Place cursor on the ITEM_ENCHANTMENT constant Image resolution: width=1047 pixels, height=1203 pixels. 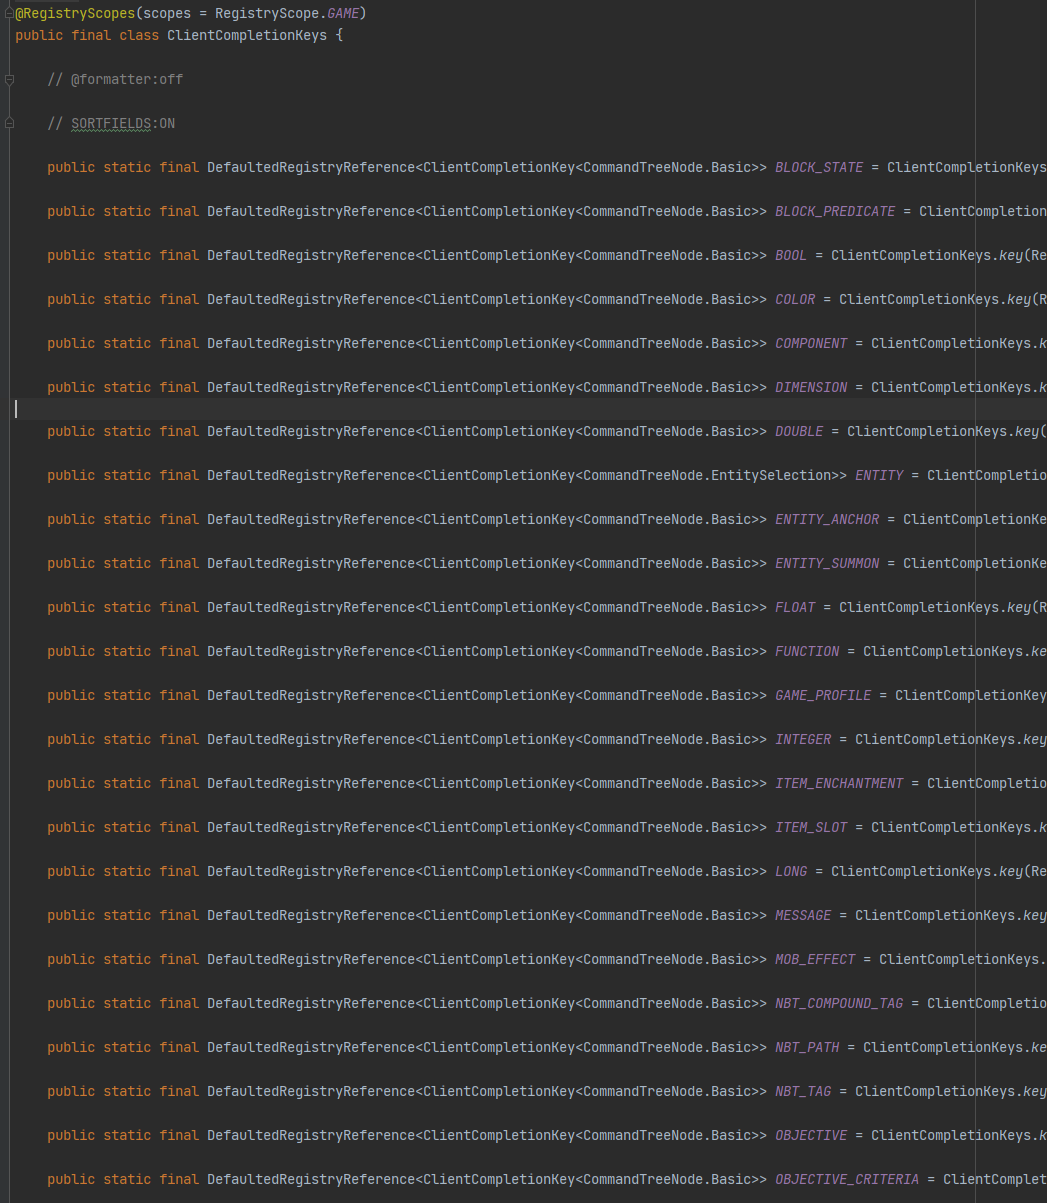tap(838, 783)
